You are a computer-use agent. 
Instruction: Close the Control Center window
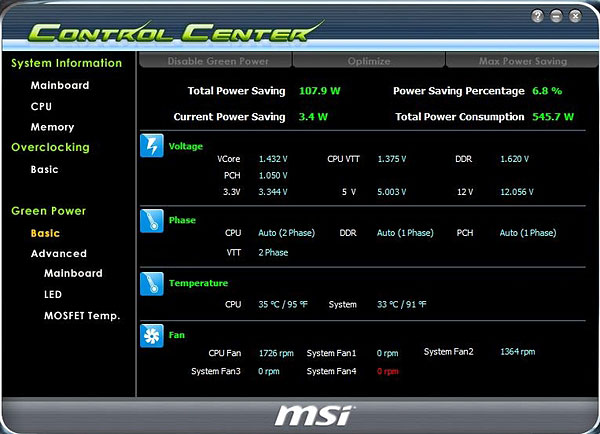tap(575, 16)
